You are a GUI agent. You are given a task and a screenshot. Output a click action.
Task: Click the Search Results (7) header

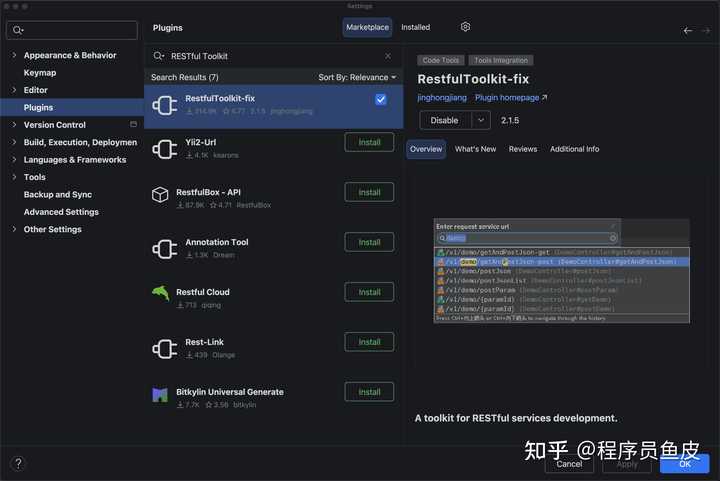coord(185,77)
